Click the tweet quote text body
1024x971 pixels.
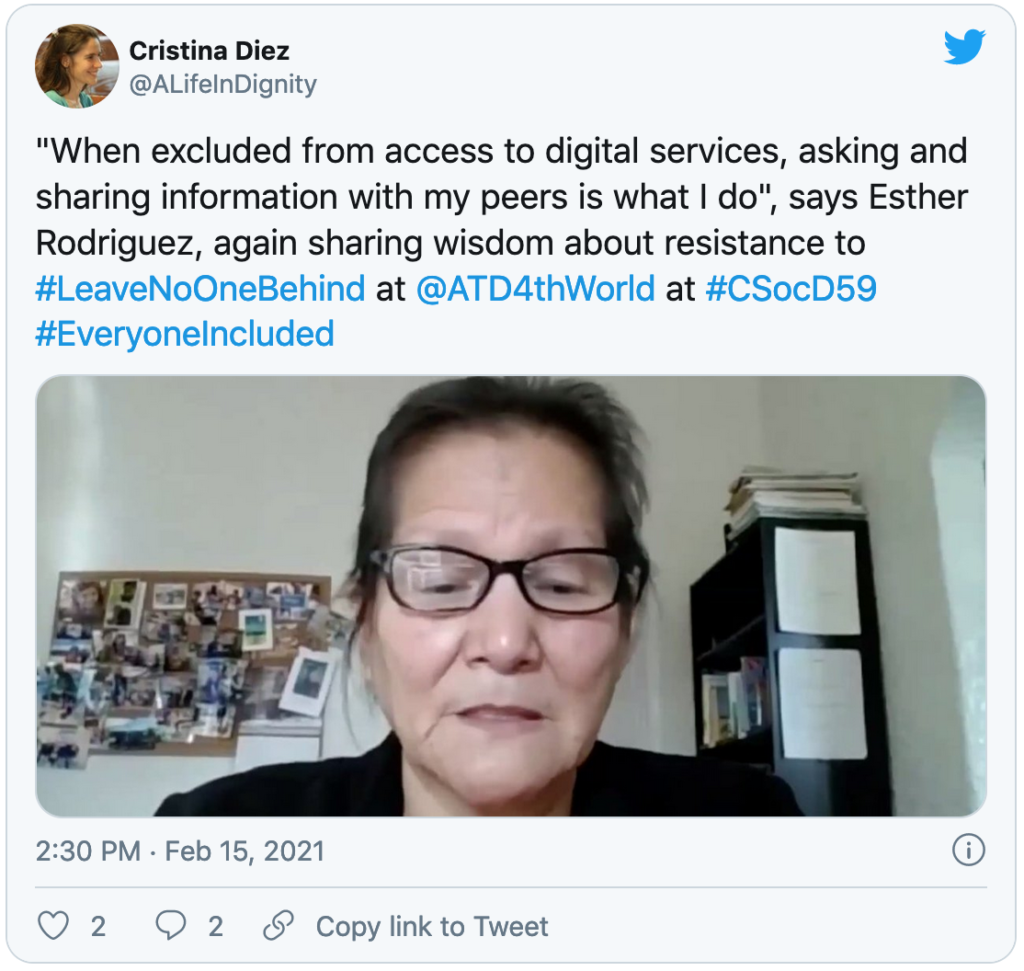pos(502,196)
